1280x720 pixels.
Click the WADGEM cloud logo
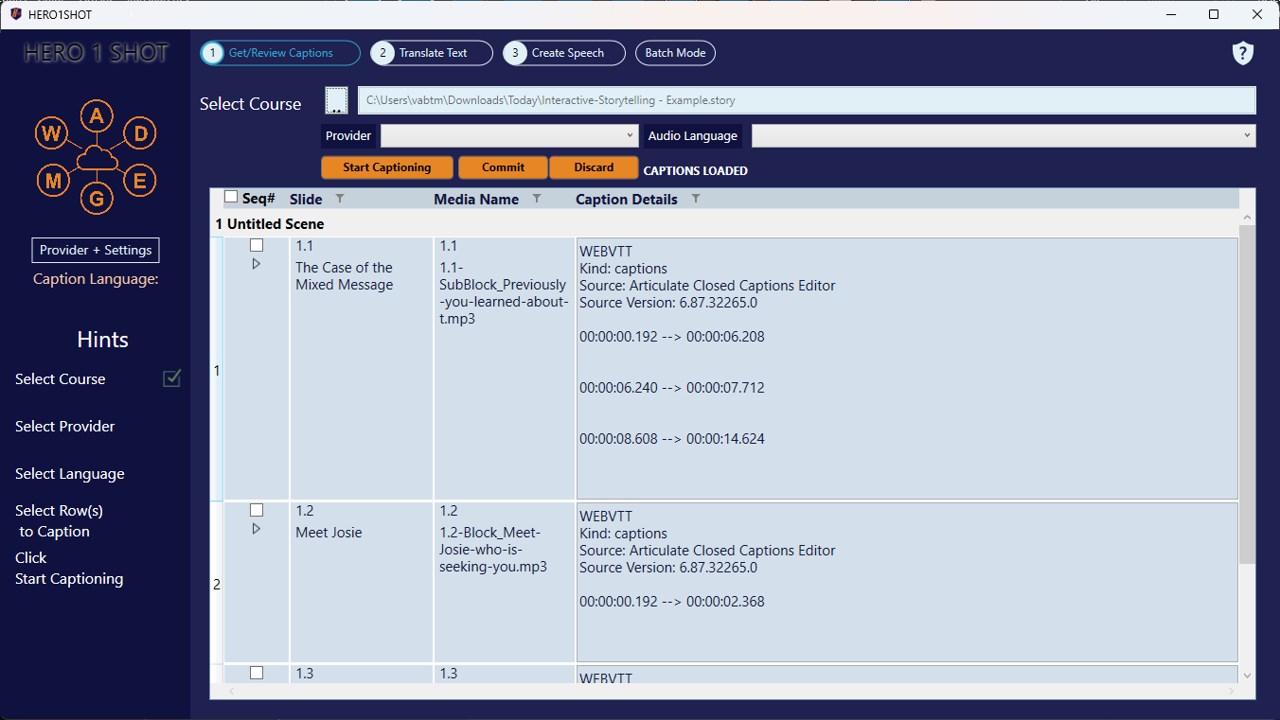tap(96, 158)
